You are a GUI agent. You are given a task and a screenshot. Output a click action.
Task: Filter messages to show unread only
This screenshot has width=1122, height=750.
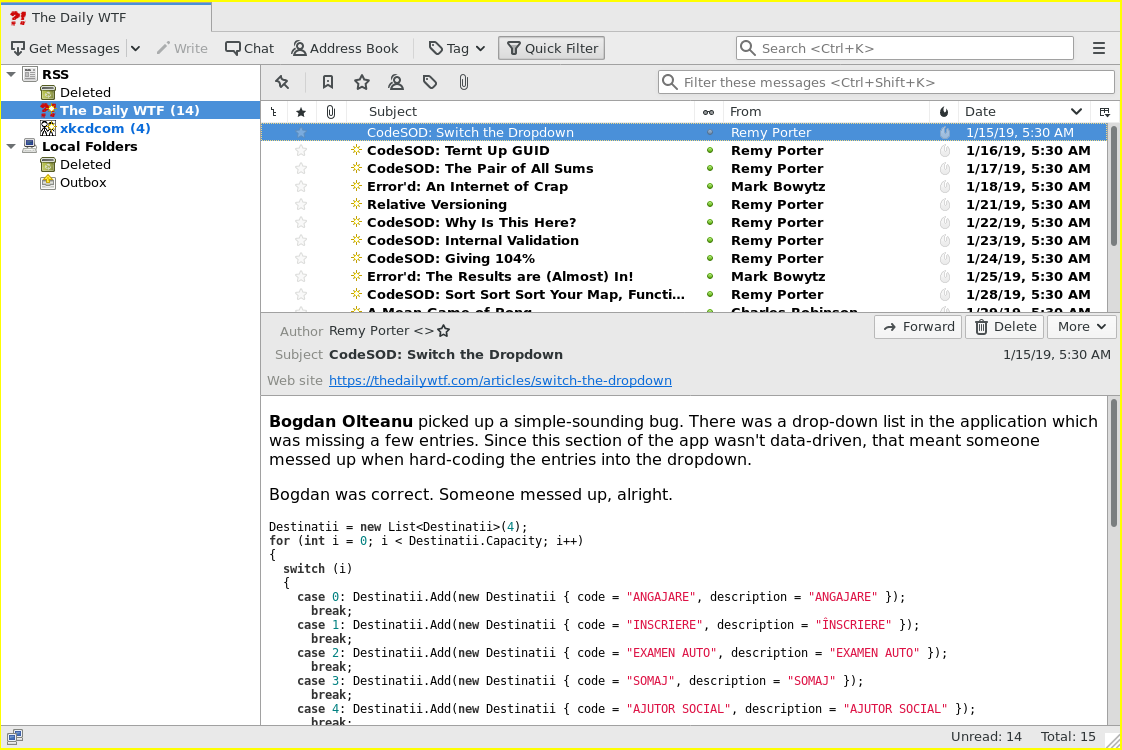[x=328, y=82]
